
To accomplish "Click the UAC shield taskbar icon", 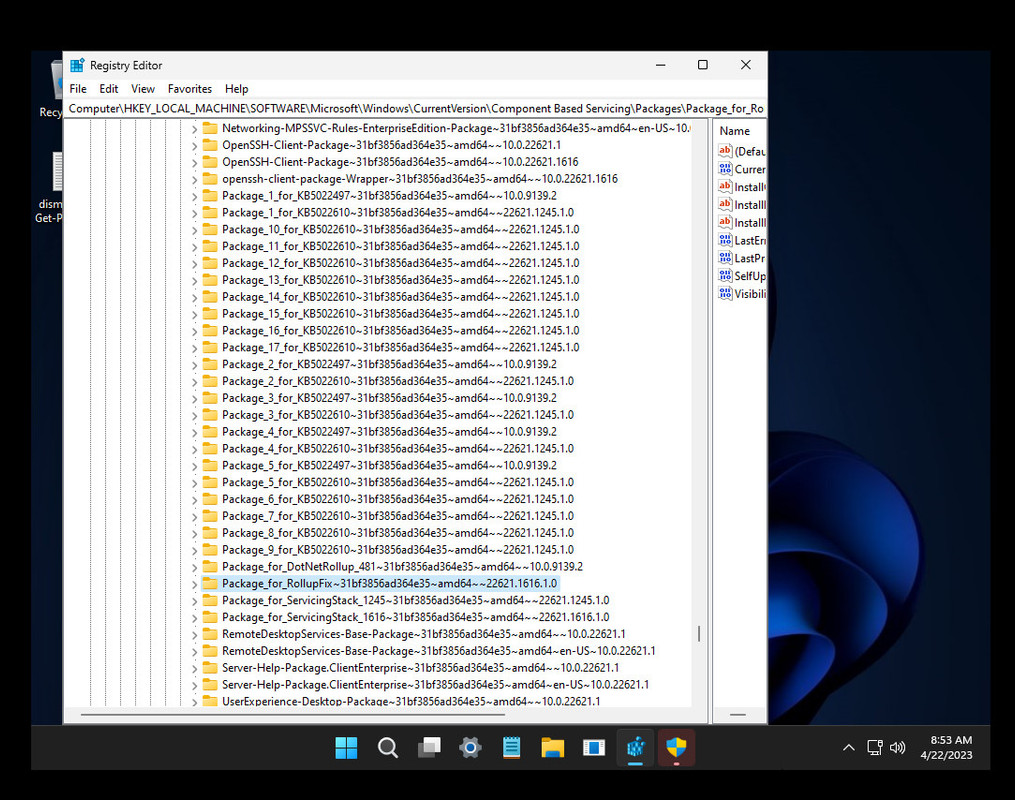I will point(676,748).
